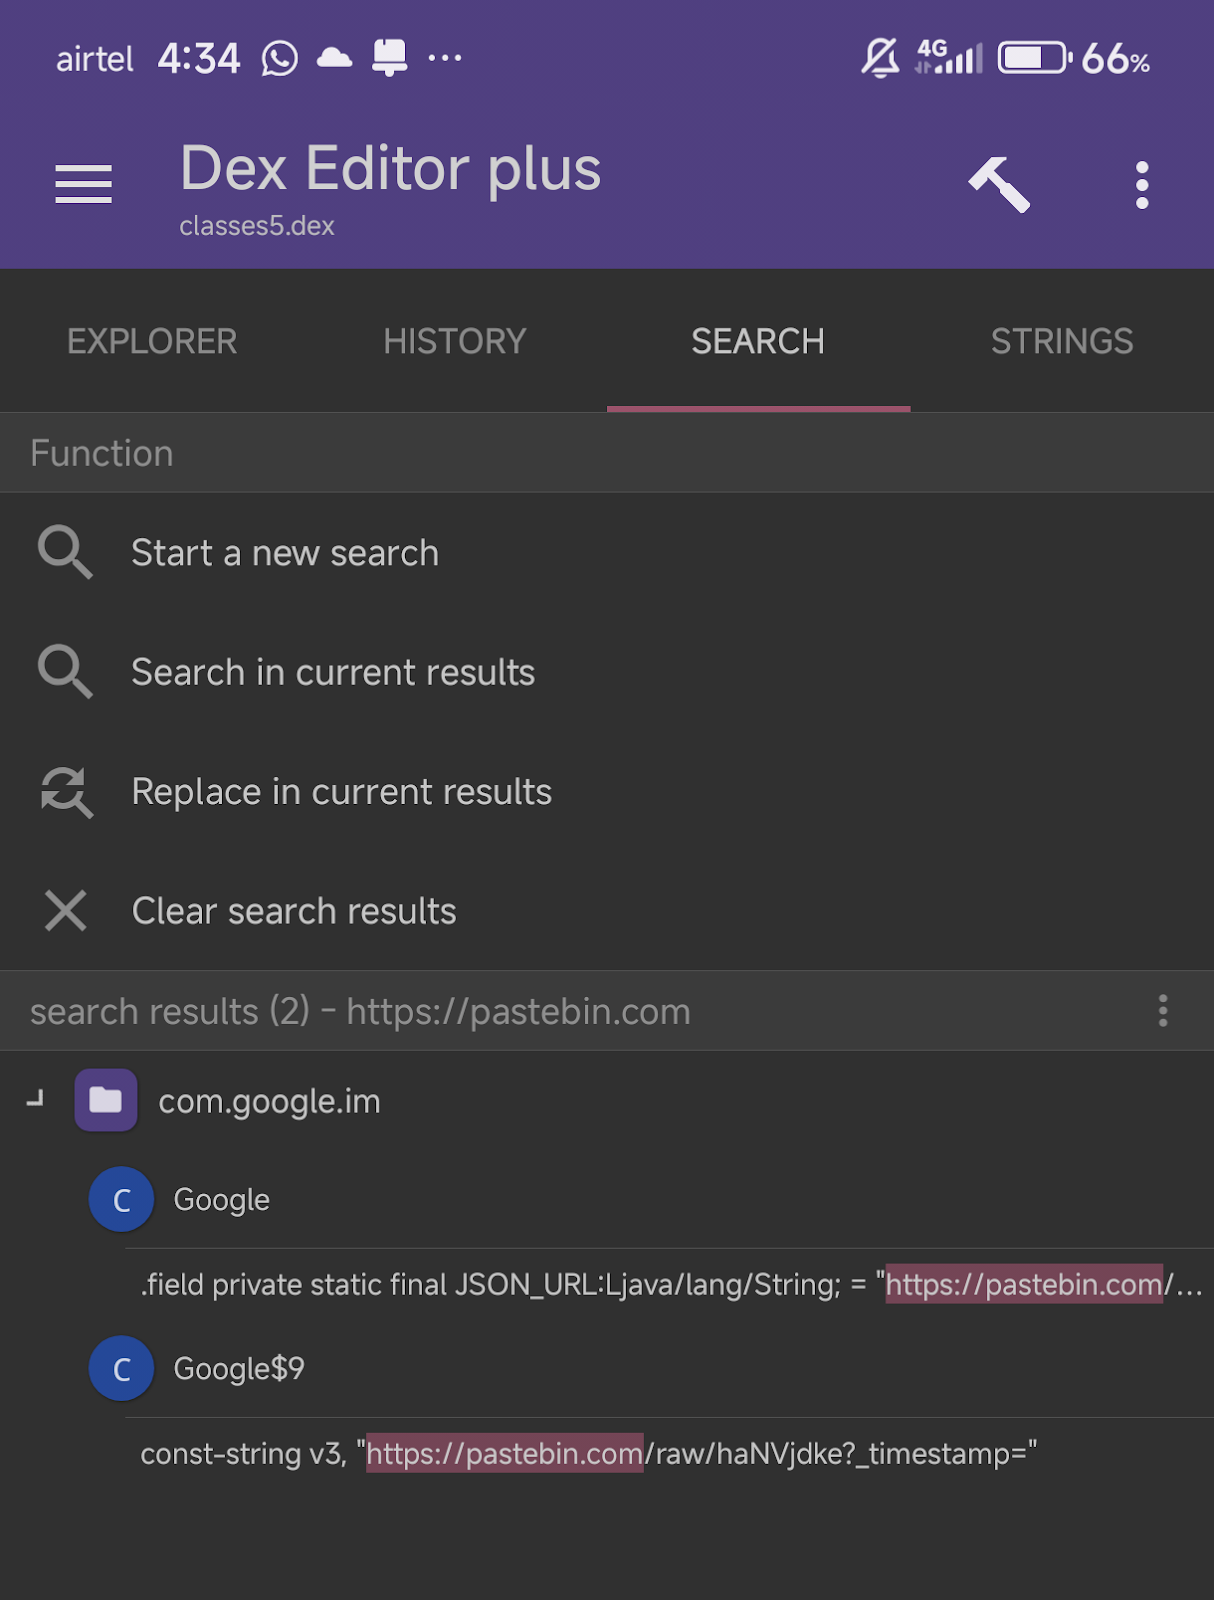Open the top-right overflow menu

(1142, 185)
